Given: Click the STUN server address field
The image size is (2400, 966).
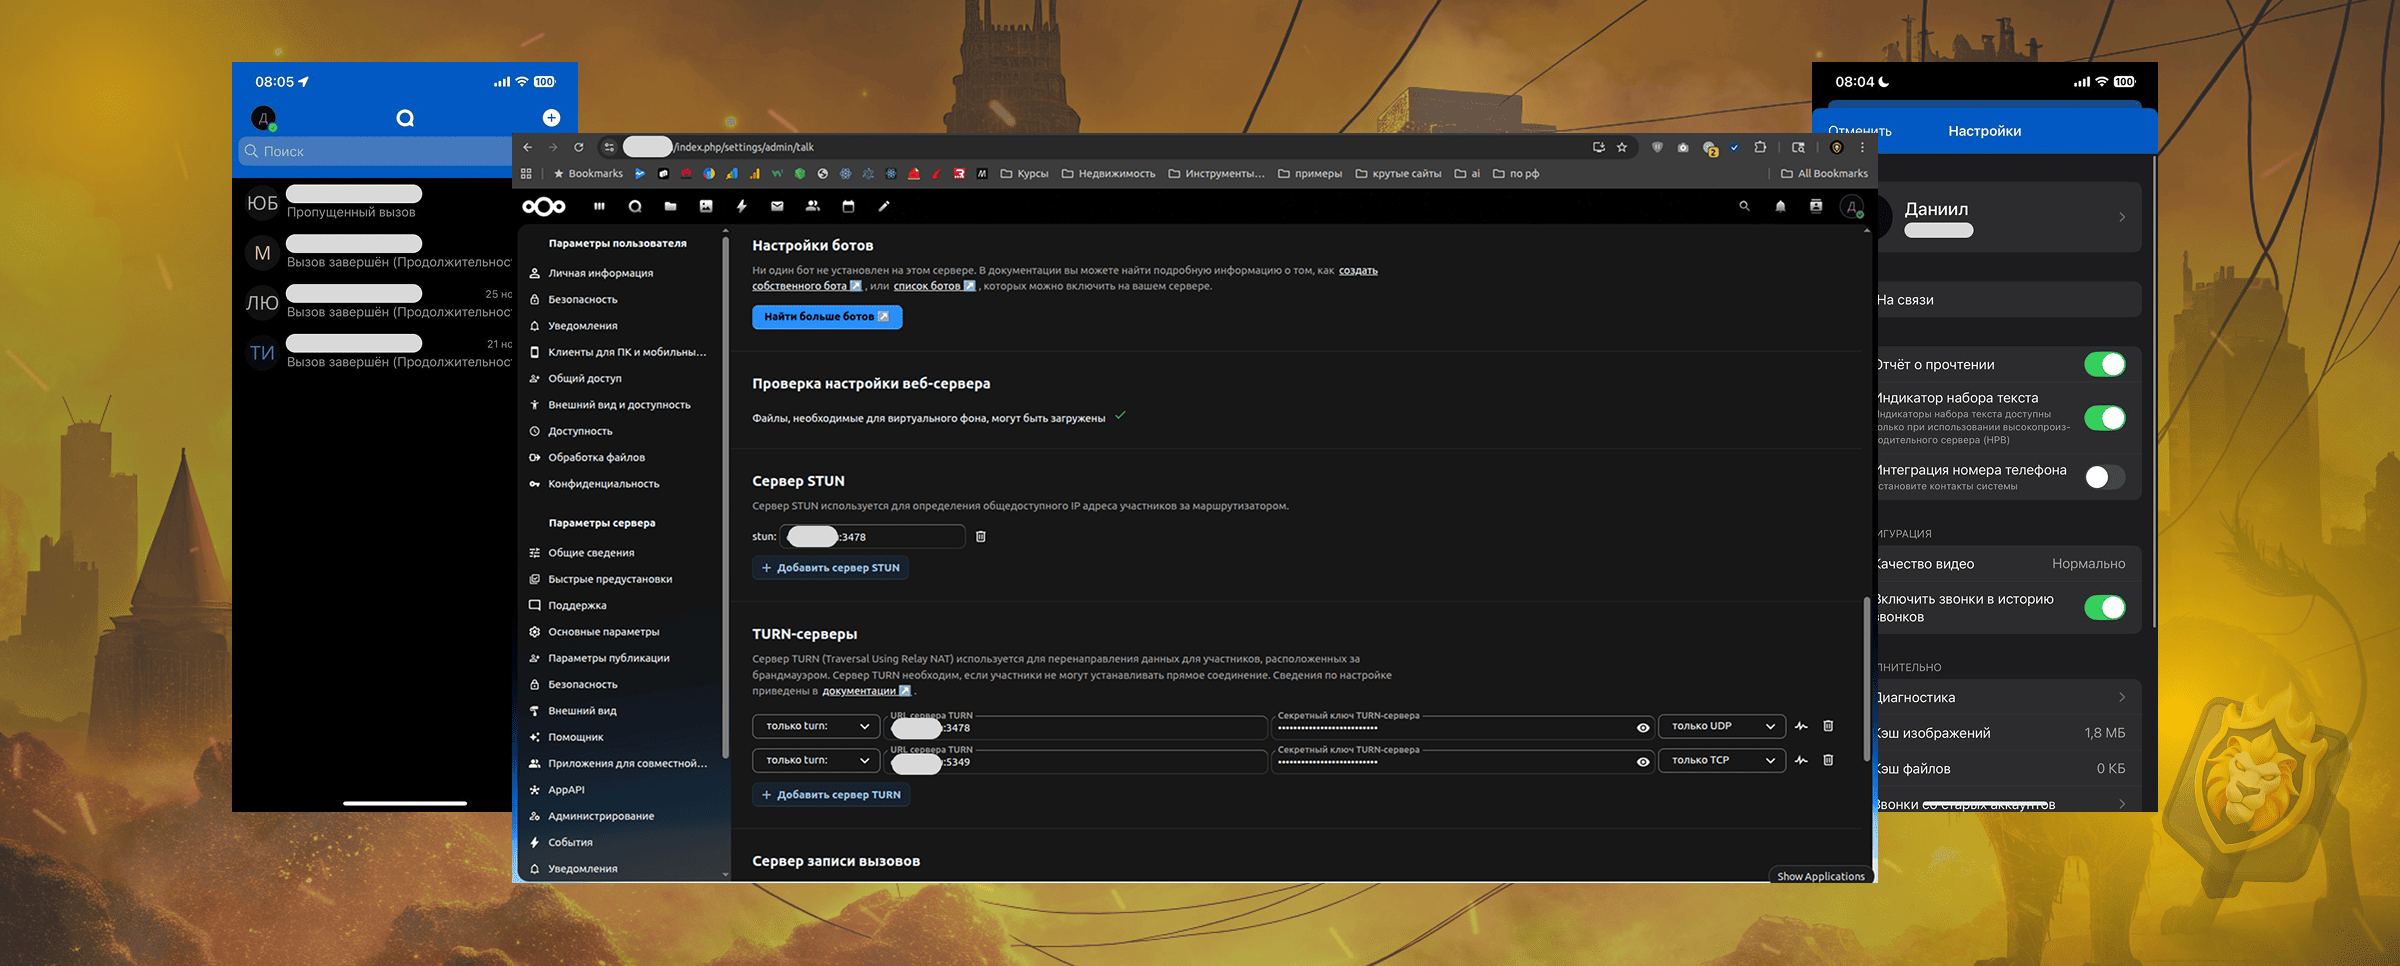Looking at the screenshot, I should (873, 537).
